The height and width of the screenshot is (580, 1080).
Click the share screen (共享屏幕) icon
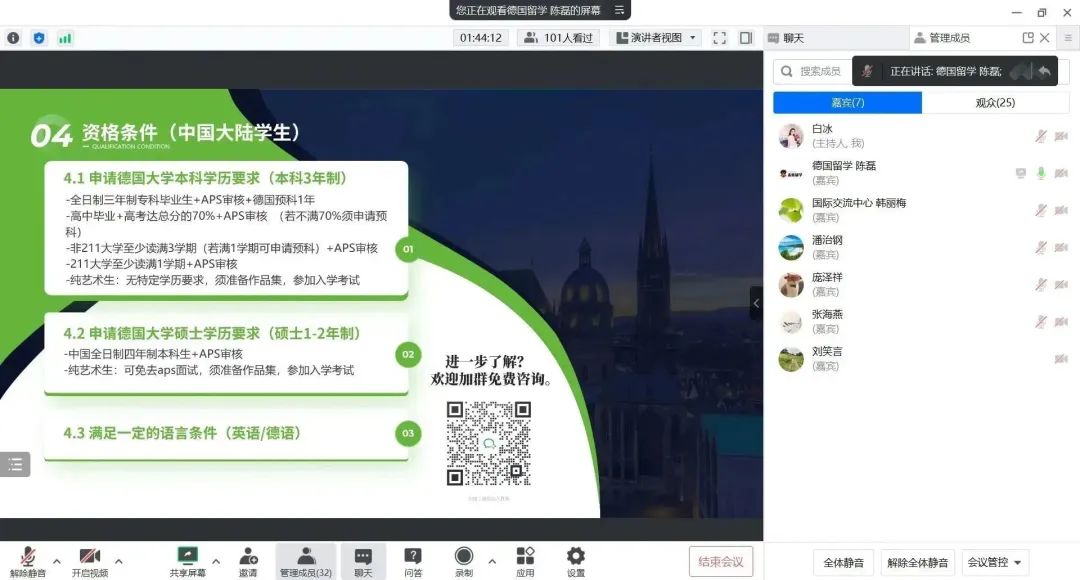pos(187,556)
